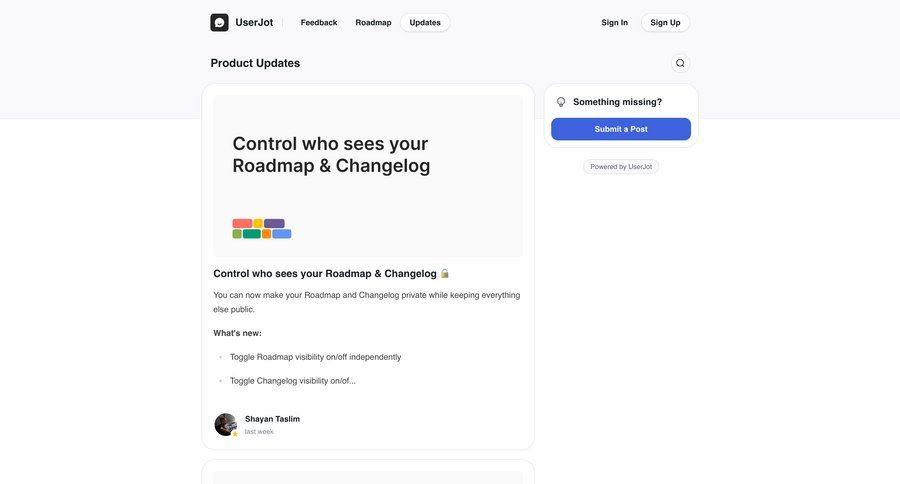This screenshot has height=484, width=900.
Task: Click the UserJot chat bubble logo icon
Action: coord(219,22)
